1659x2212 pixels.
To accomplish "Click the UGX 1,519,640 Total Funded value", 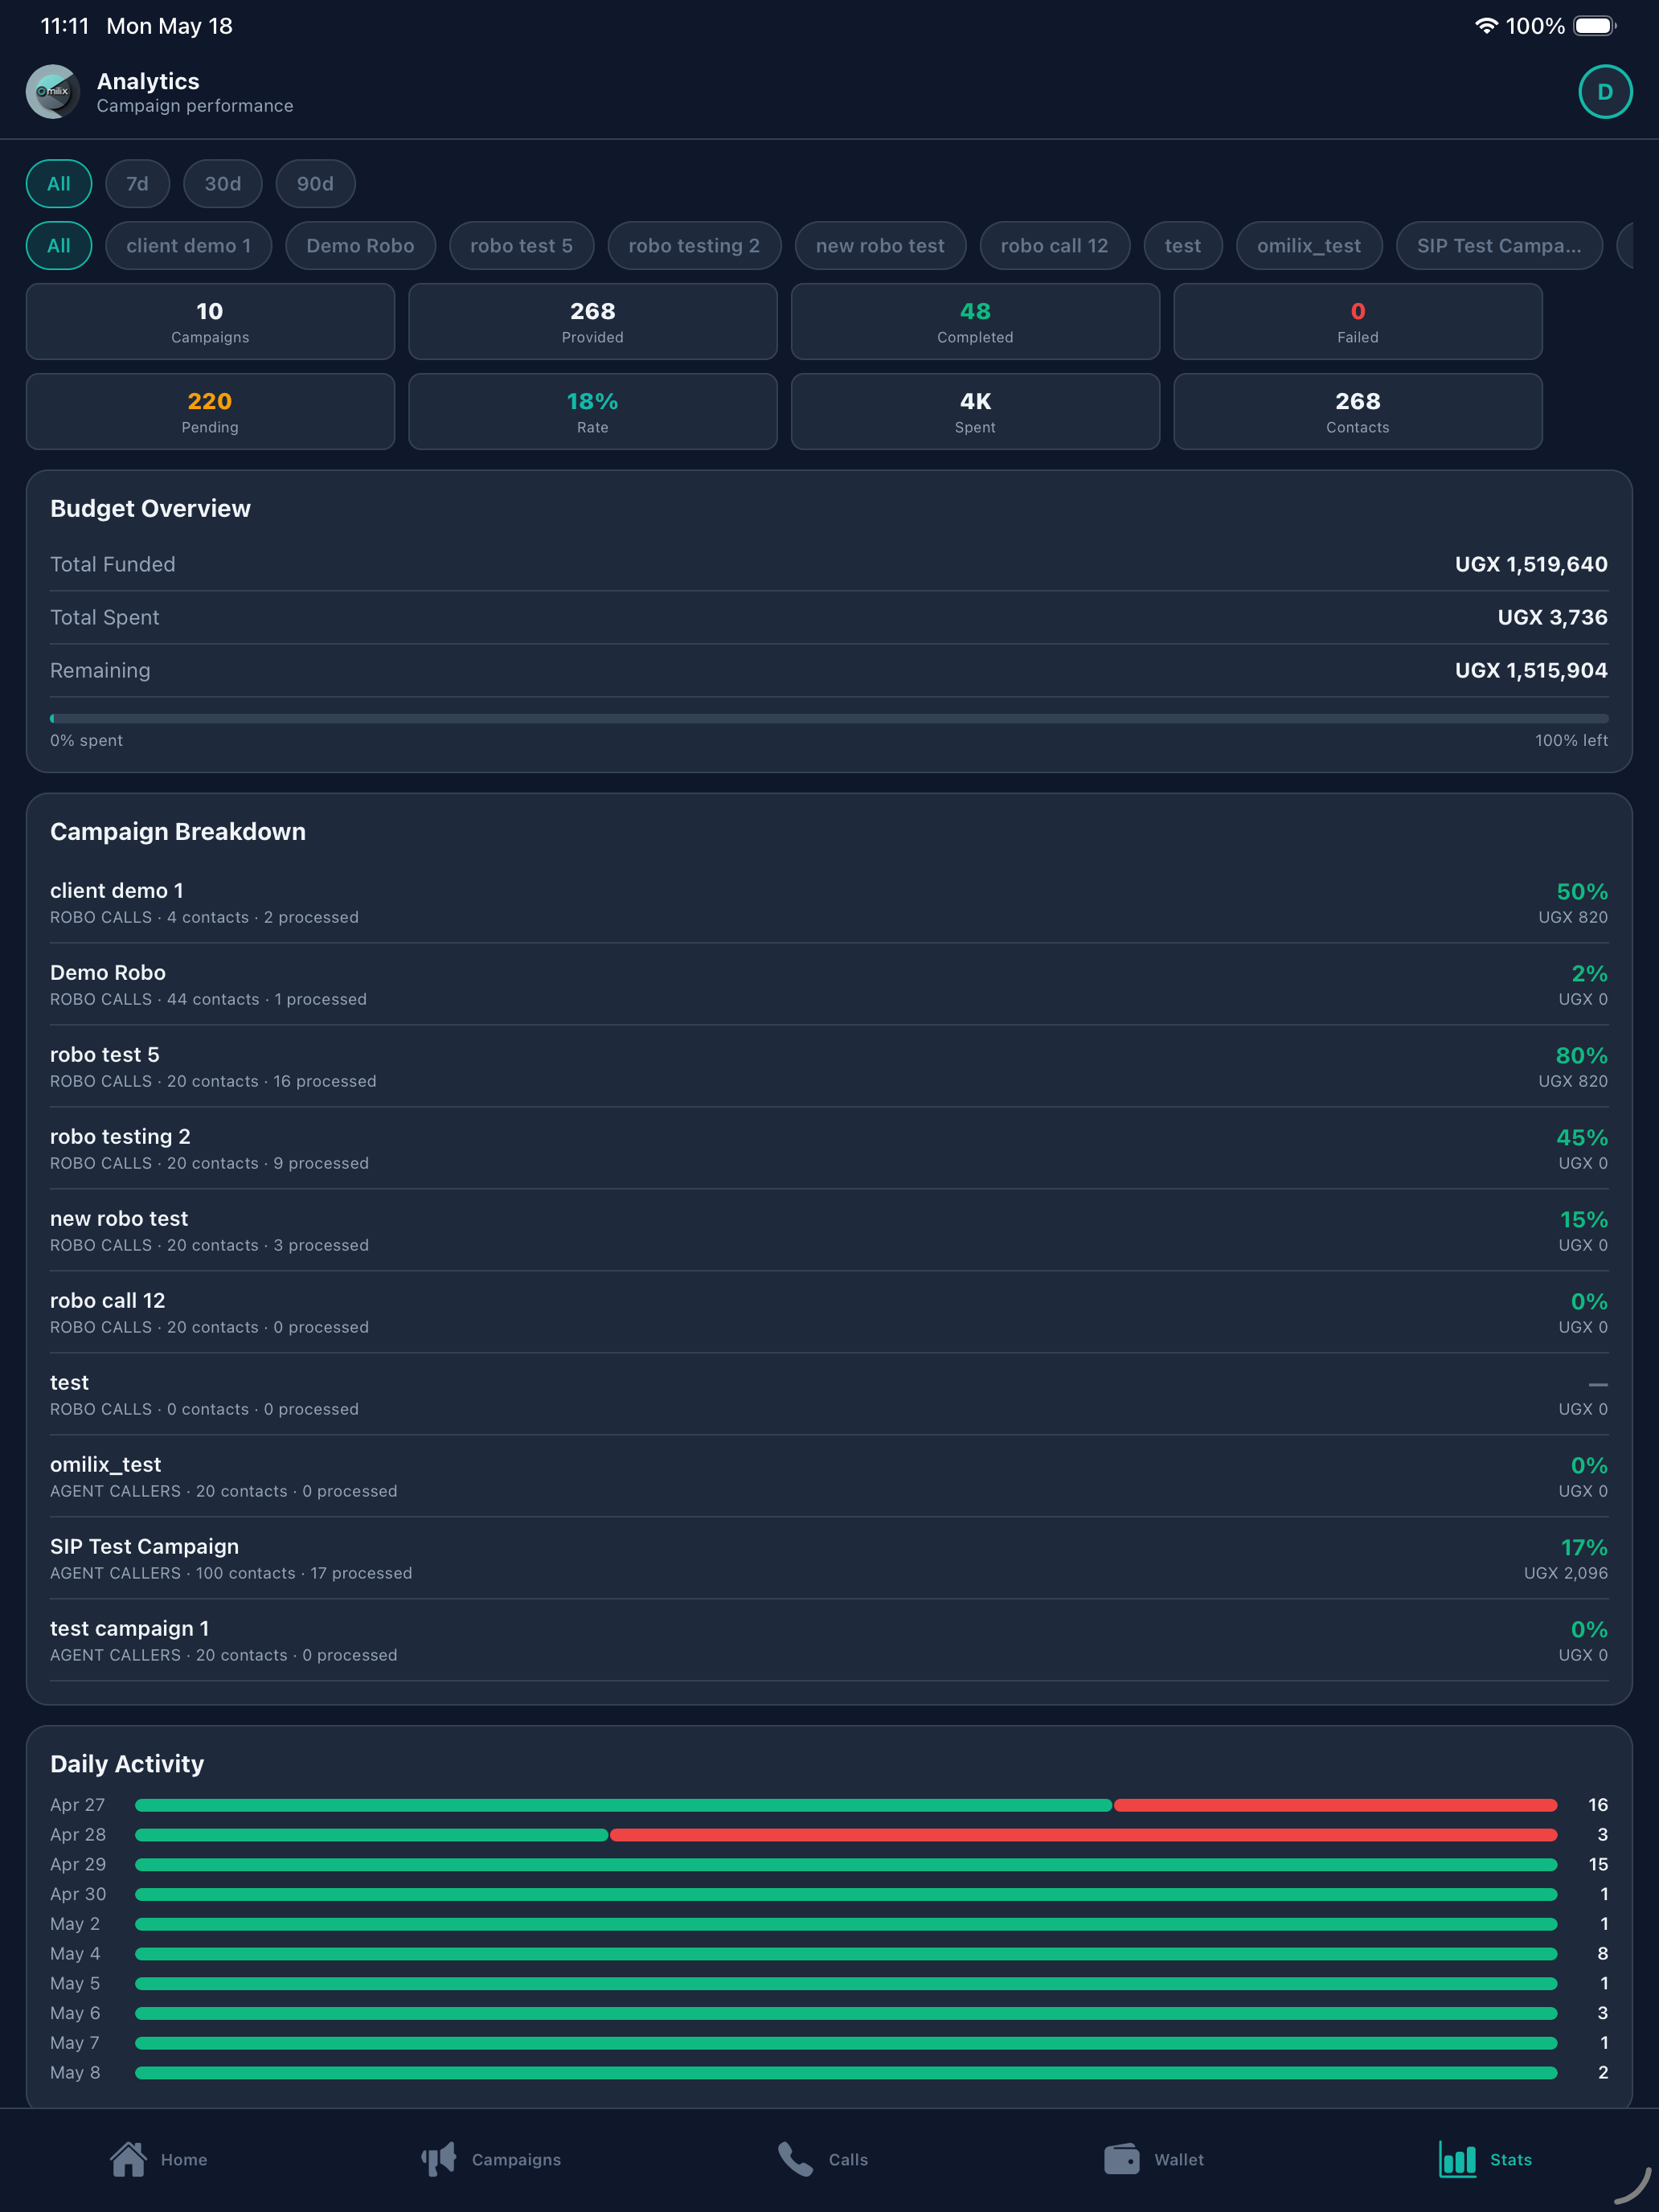I will 1531,564.
